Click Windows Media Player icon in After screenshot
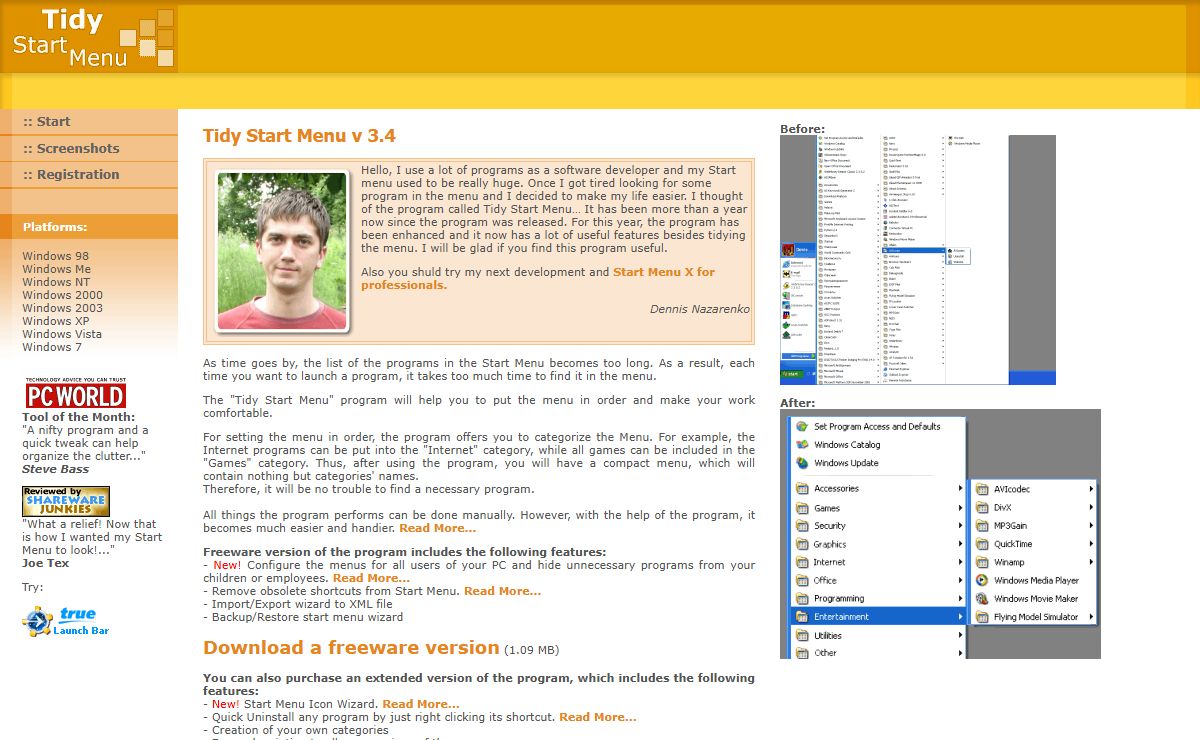Image resolution: width=1200 pixels, height=740 pixels. [x=982, y=580]
